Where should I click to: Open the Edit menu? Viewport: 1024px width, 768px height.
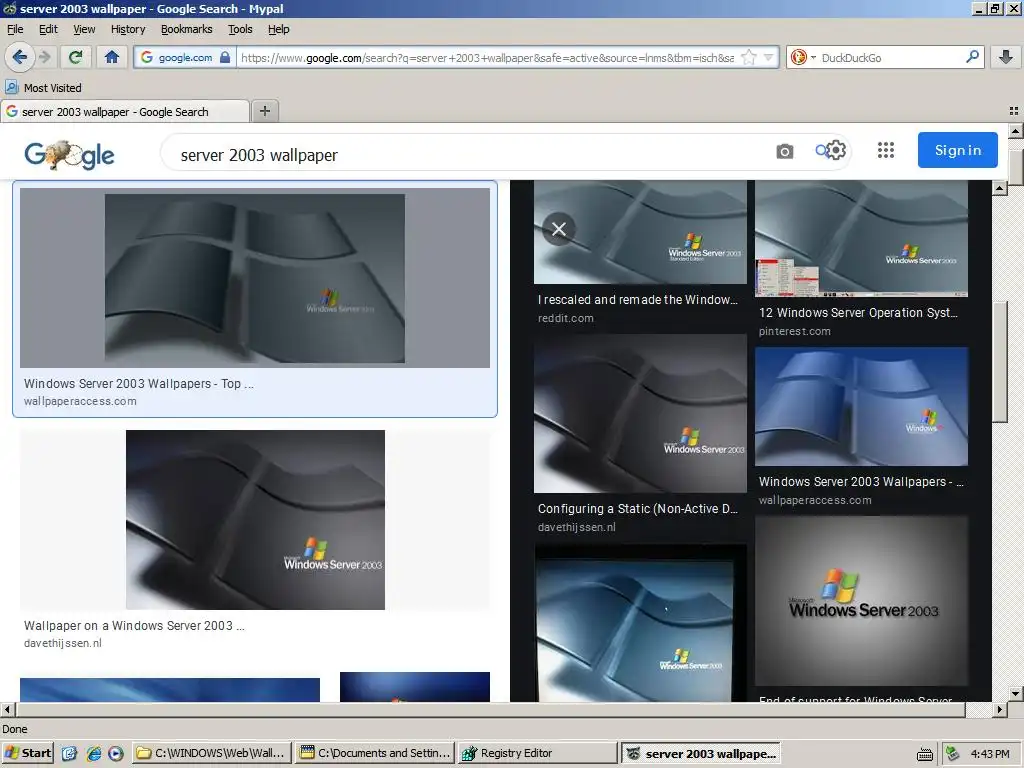click(x=48, y=29)
